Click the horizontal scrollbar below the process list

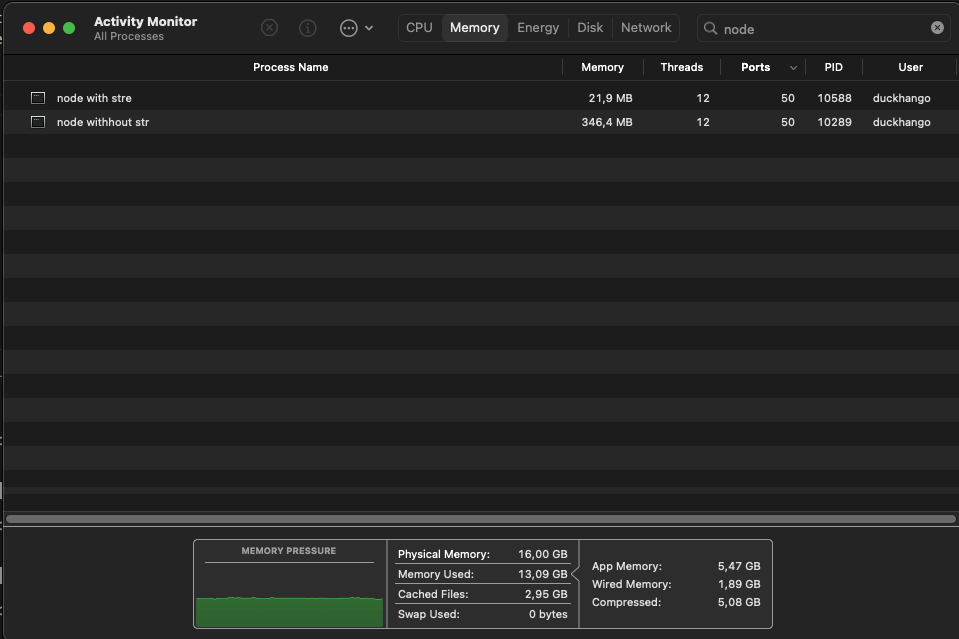pos(481,519)
